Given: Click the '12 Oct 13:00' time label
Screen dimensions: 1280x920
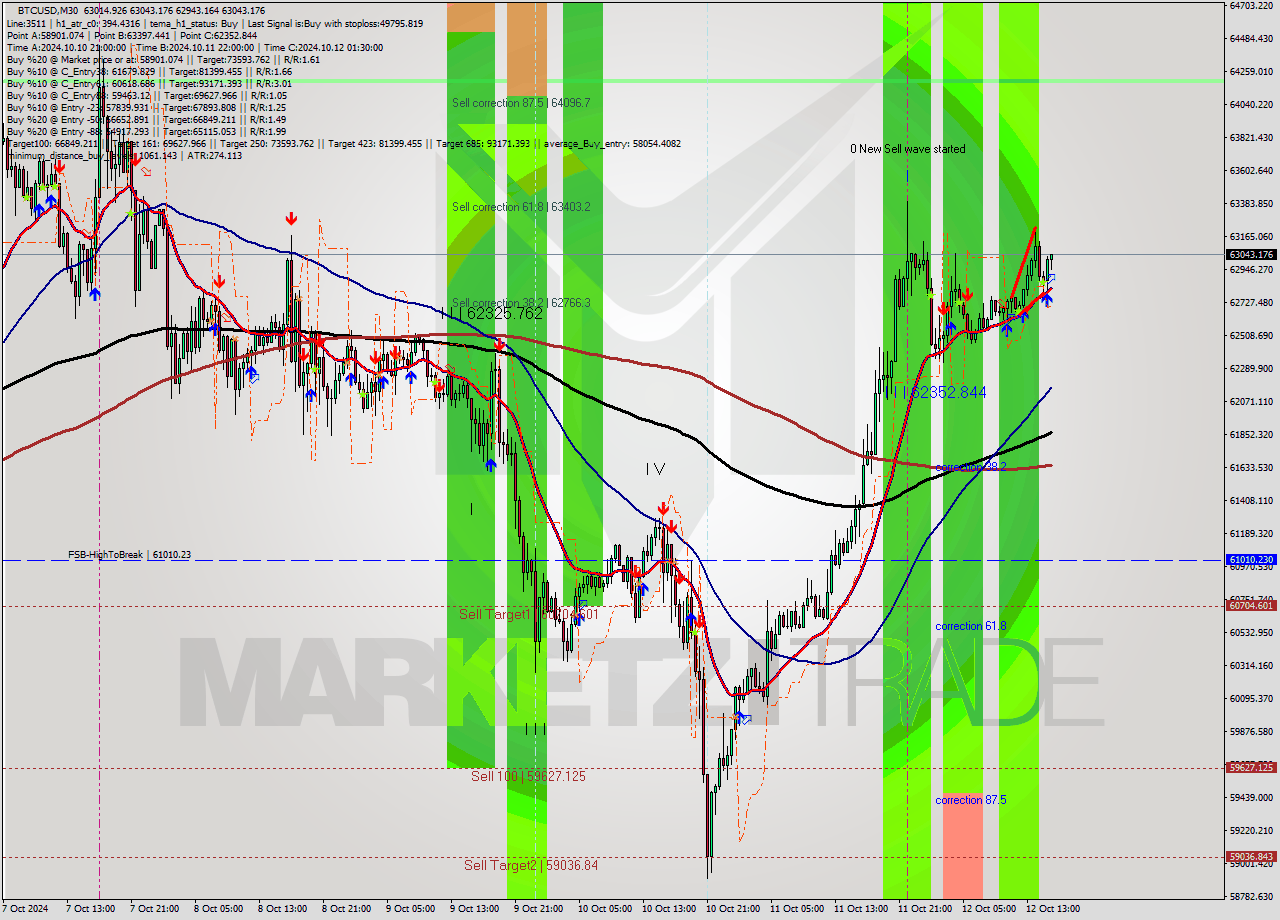Looking at the screenshot, I should coord(1053,909).
